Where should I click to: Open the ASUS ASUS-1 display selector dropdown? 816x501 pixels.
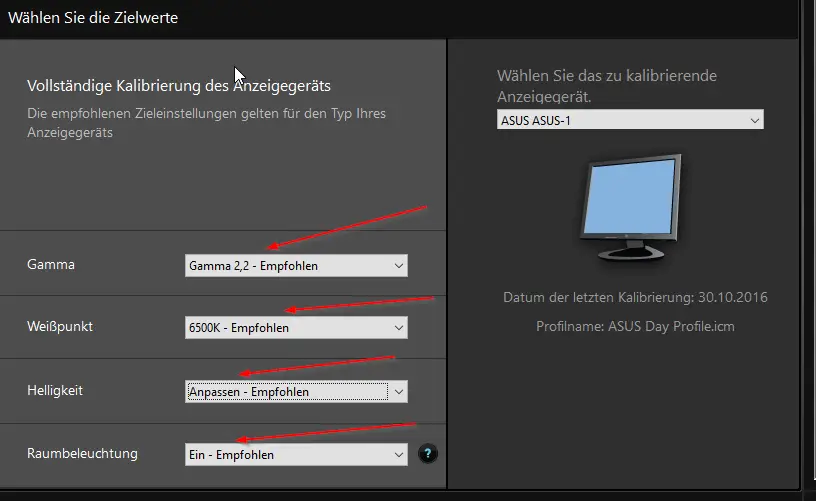coord(630,120)
